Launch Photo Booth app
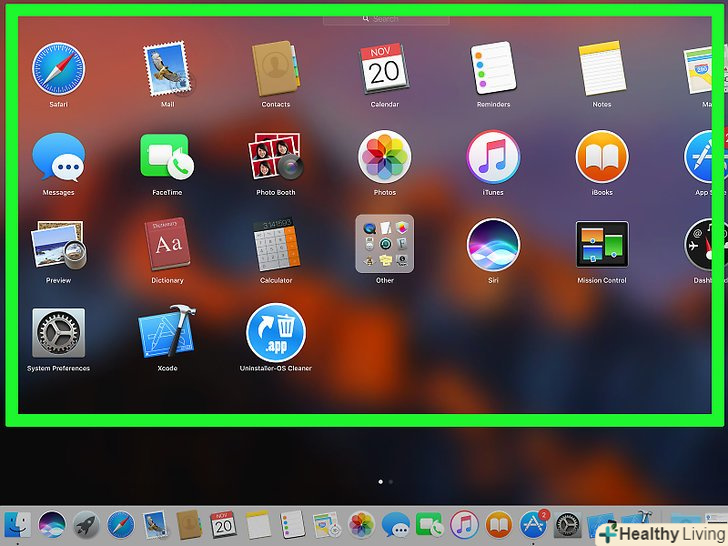Screen dimensions: 728x546 [x=276, y=156]
